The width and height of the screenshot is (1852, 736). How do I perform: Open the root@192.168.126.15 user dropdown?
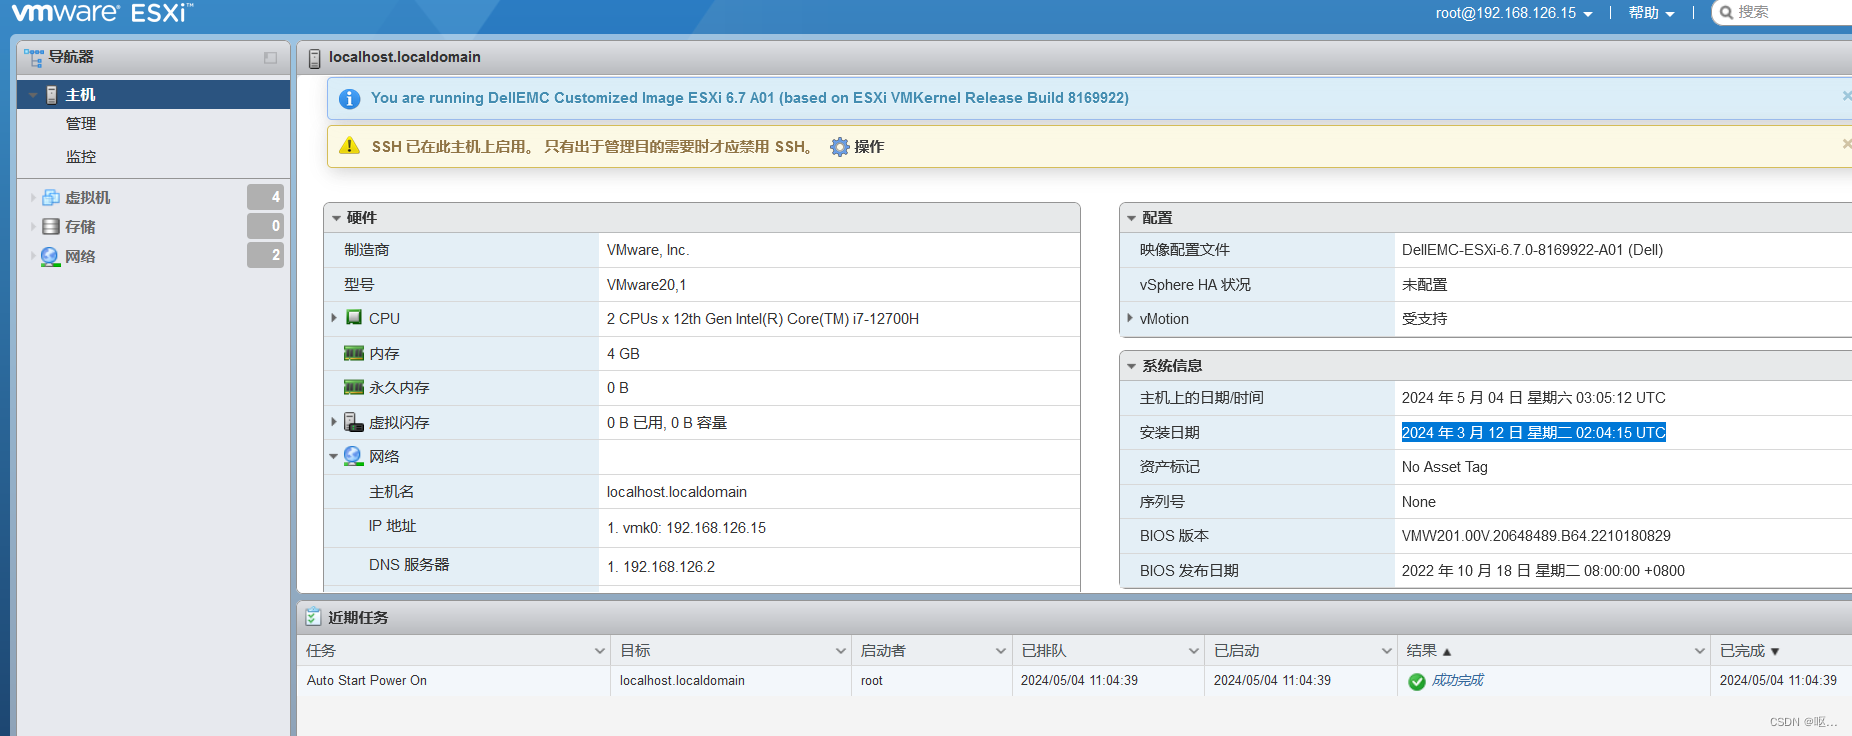(x=1514, y=13)
